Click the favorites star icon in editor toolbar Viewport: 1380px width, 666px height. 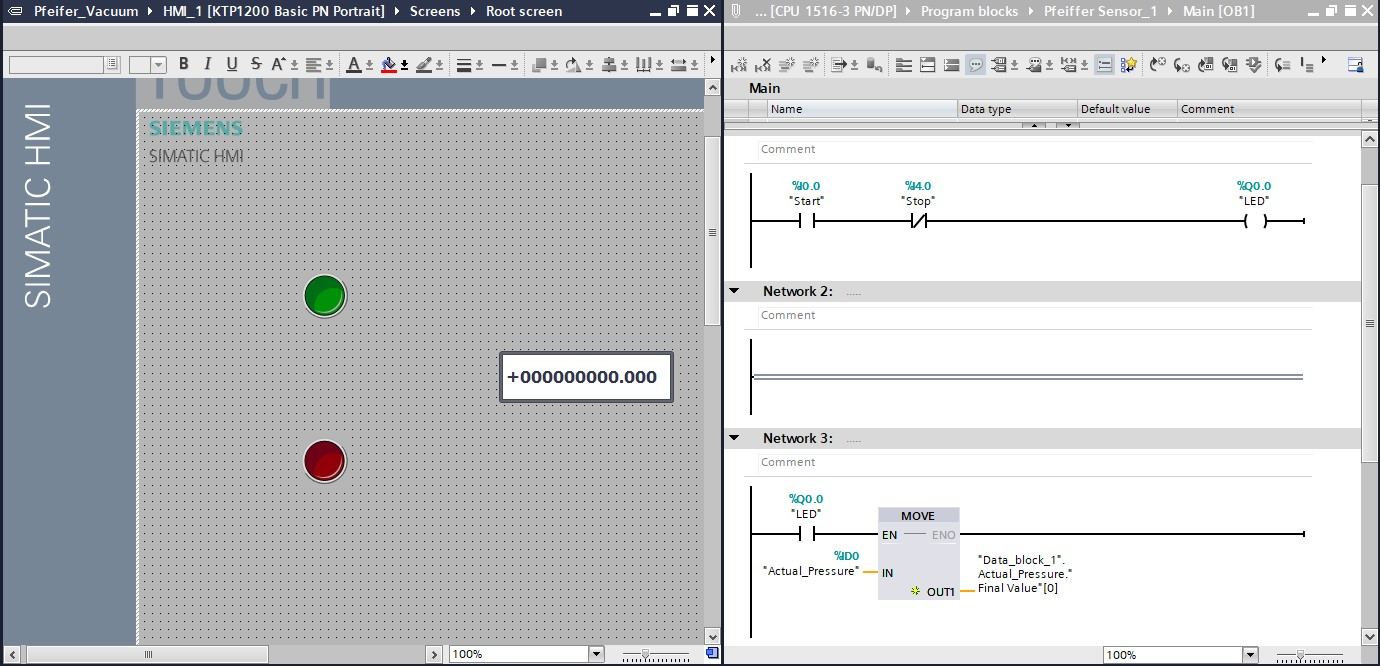(x=1129, y=65)
